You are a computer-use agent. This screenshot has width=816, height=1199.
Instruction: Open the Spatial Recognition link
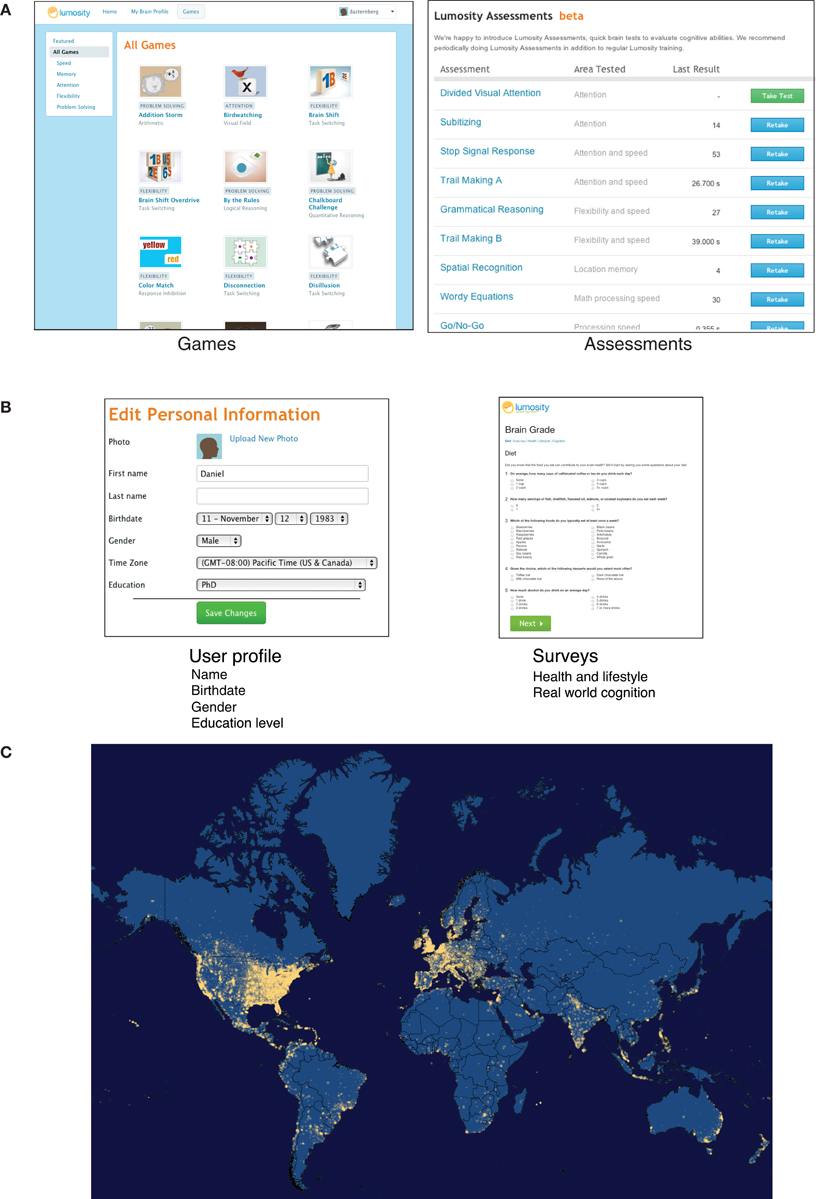481,268
